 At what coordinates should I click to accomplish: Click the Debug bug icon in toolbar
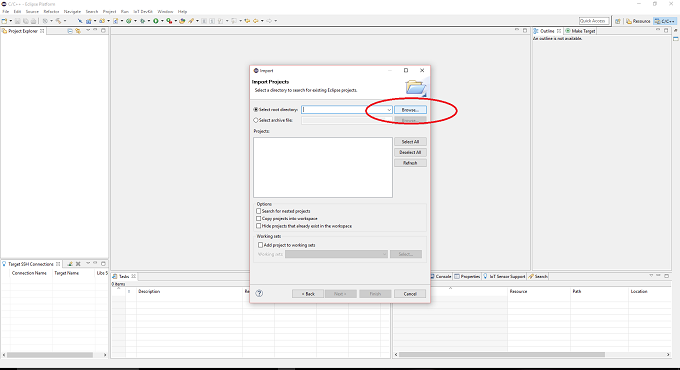[142, 21]
